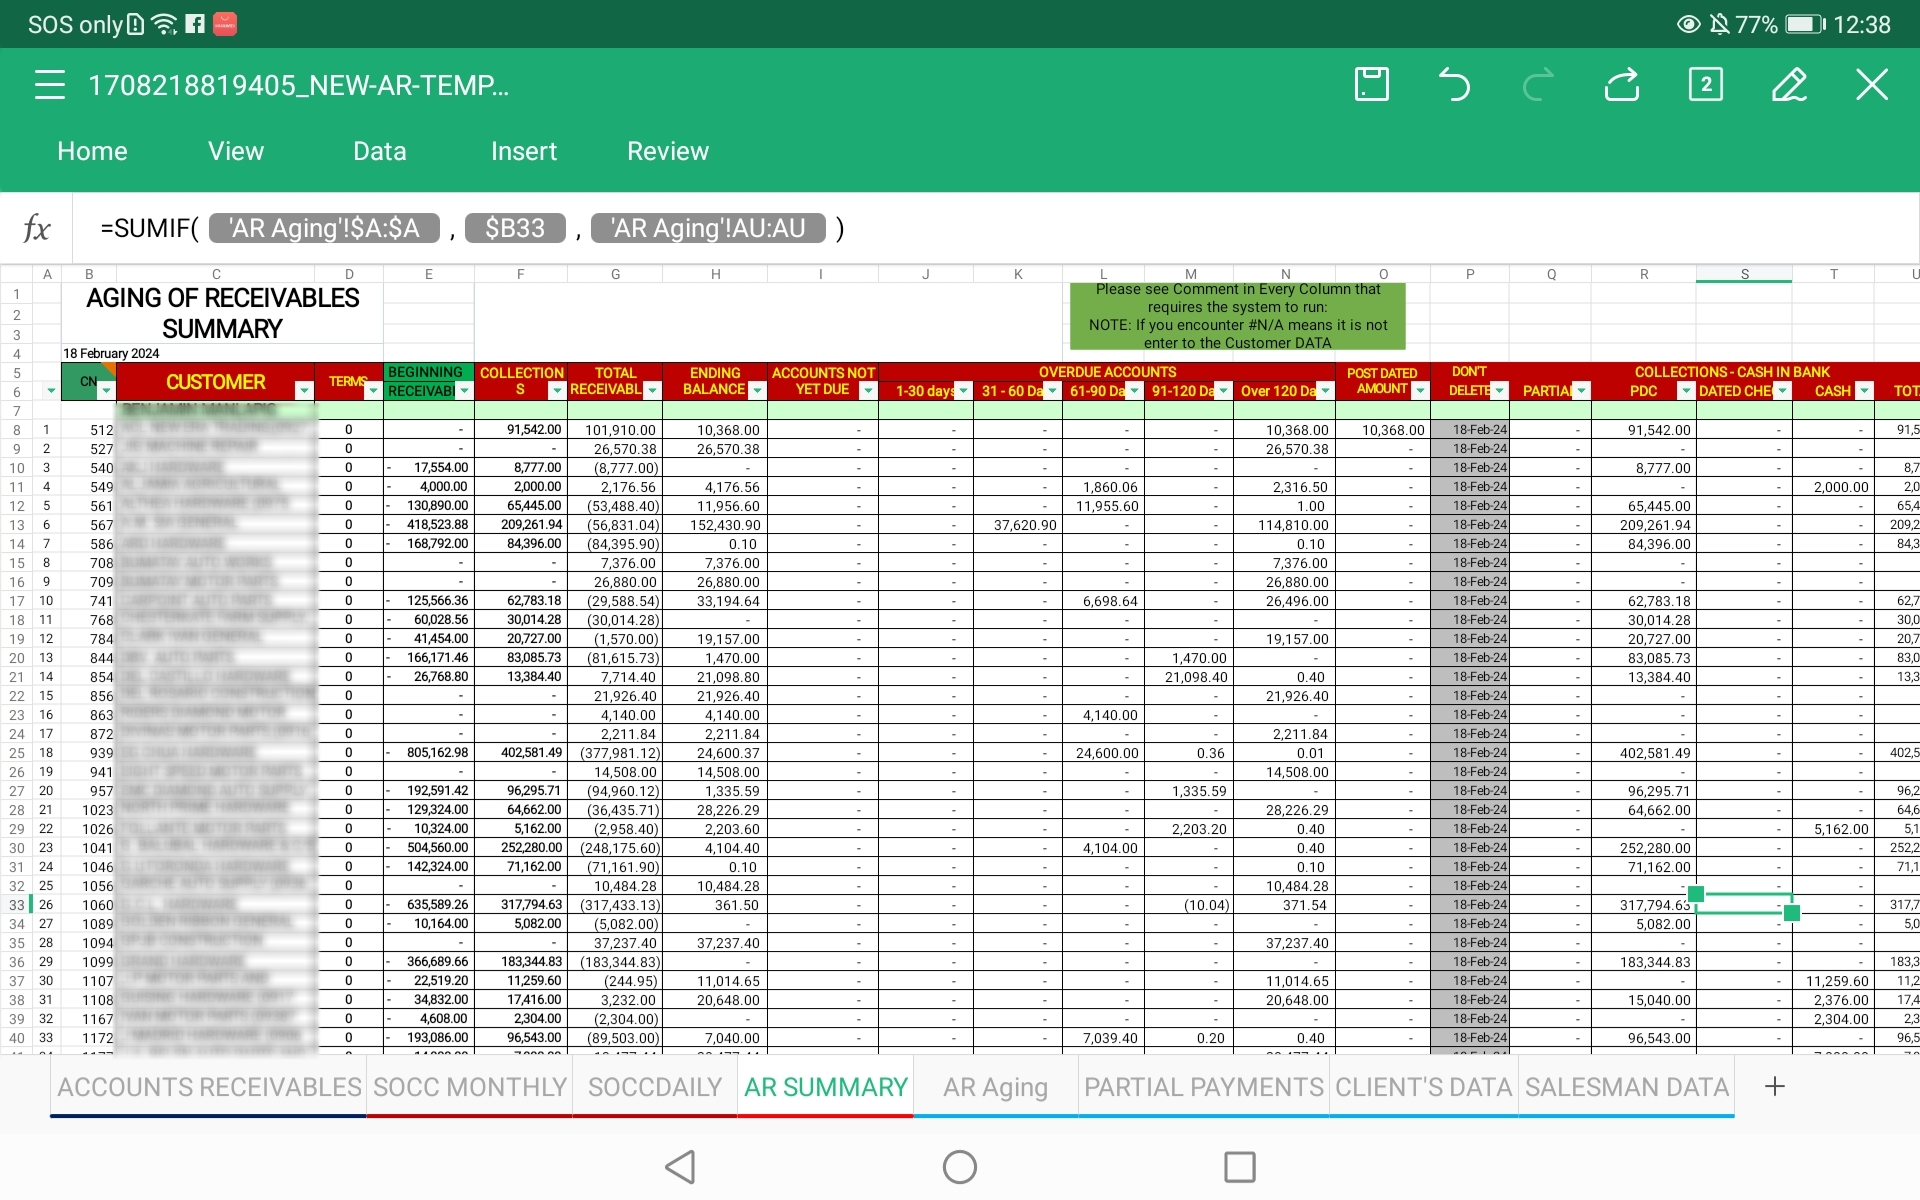Open CUSTOMER column filter dropdown
This screenshot has width=1920, height=1200.
(304, 391)
